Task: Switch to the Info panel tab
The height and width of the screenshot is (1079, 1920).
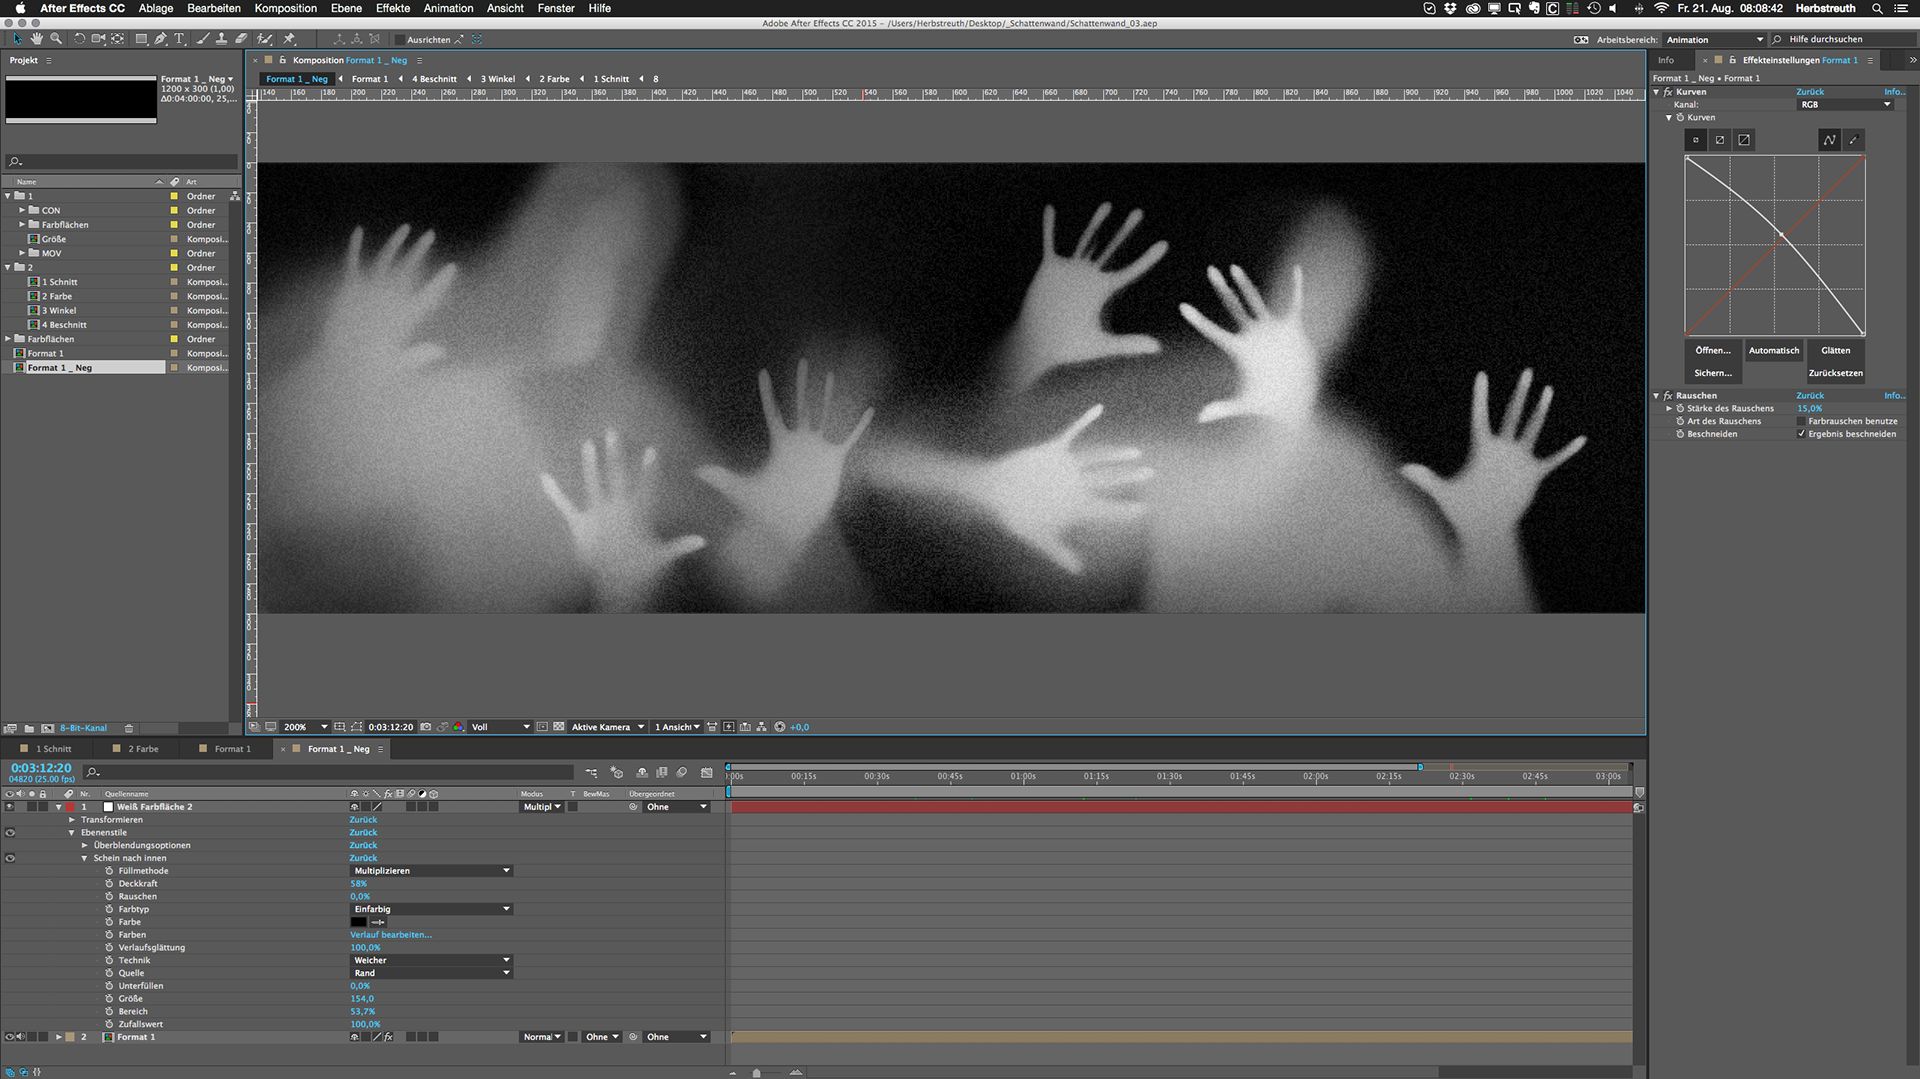Action: coord(1666,60)
